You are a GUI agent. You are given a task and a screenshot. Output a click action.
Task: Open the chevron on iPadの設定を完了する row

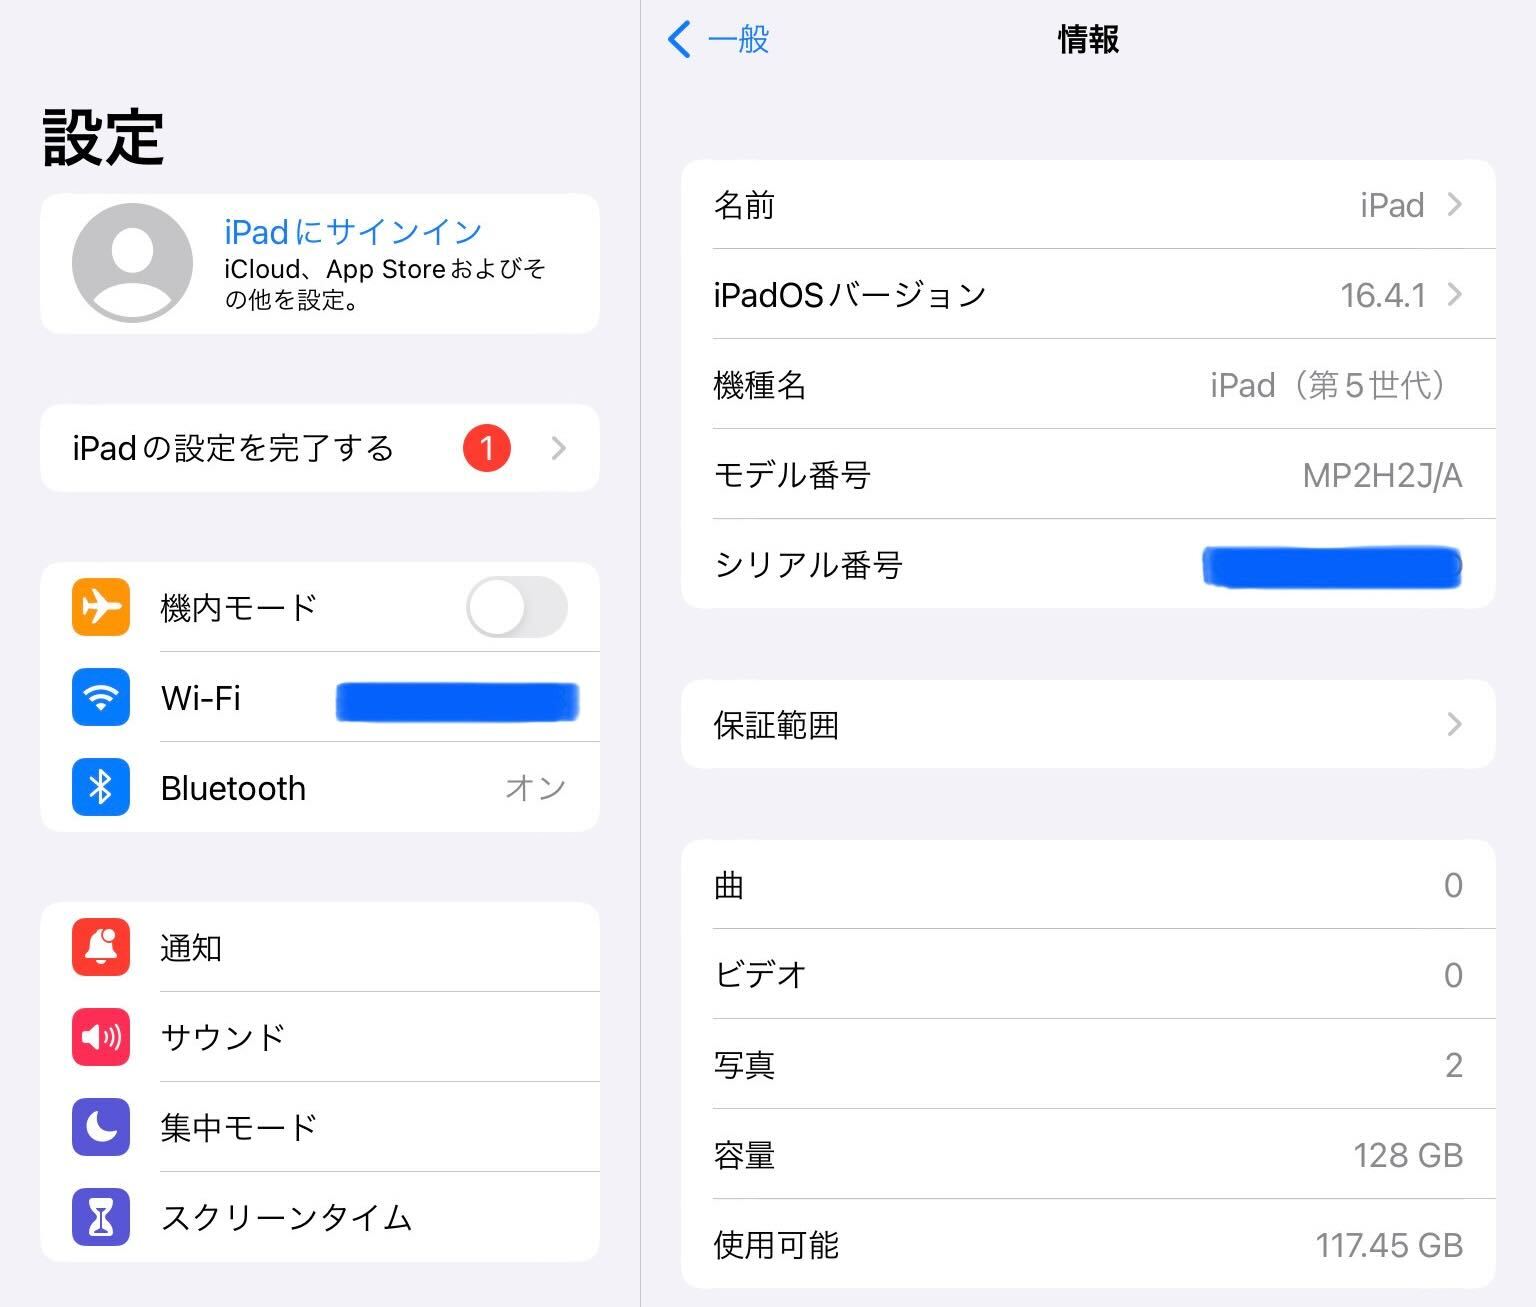559,448
